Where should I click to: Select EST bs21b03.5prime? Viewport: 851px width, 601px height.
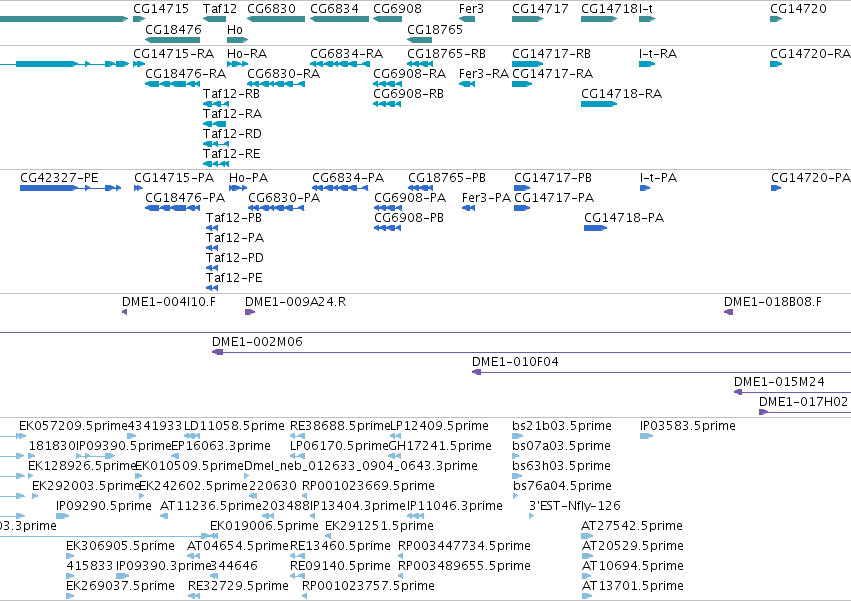[x=562, y=426]
